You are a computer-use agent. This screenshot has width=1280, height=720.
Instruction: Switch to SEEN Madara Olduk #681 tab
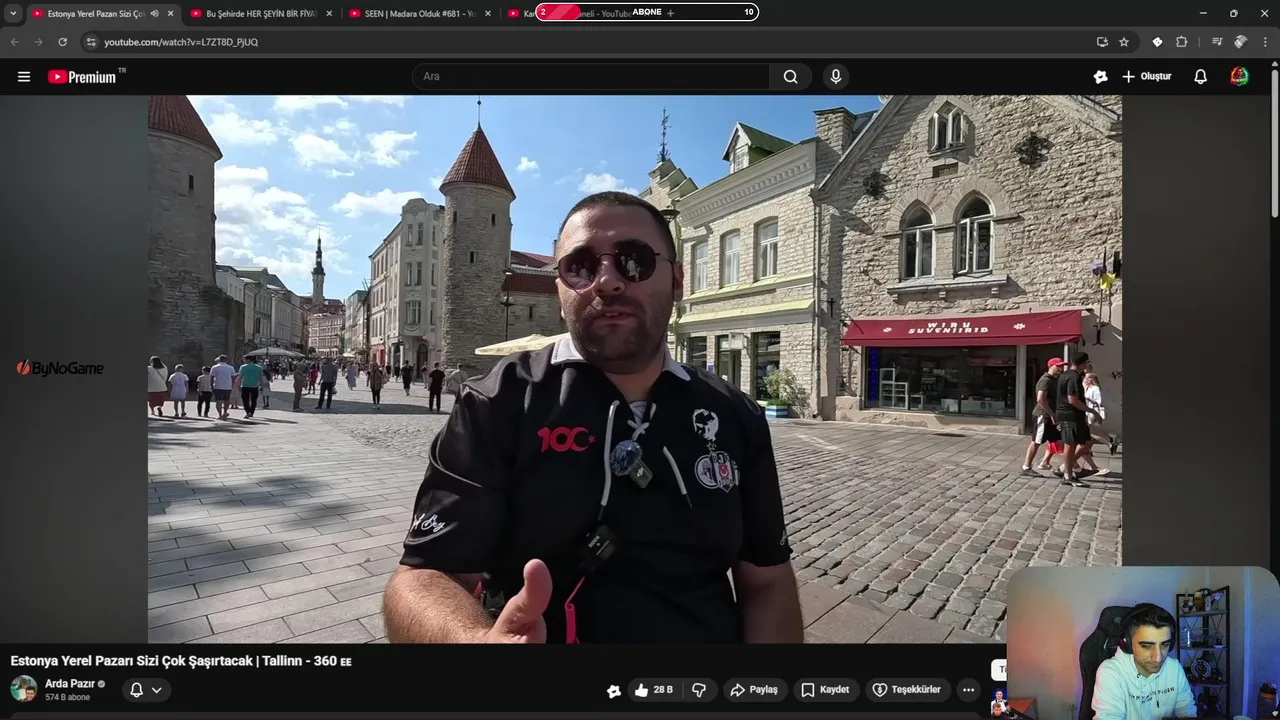click(x=418, y=13)
